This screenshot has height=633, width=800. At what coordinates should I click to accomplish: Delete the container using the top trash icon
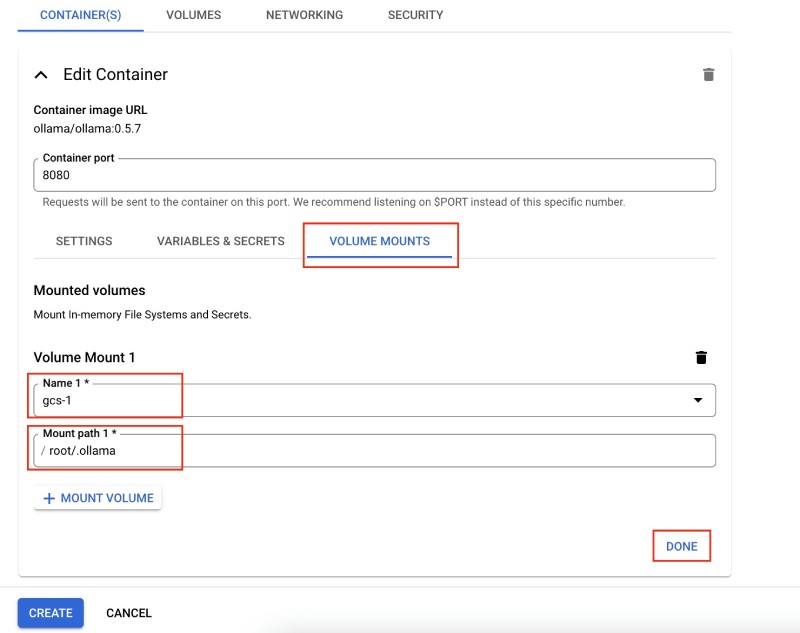708,75
